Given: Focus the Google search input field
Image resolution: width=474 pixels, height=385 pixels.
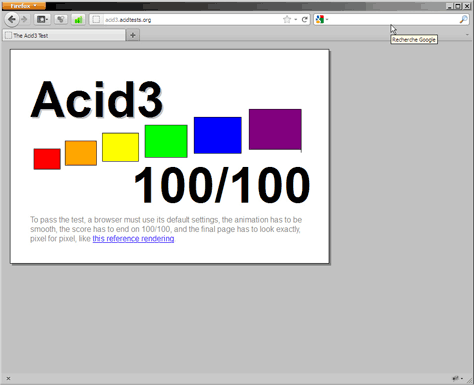Looking at the screenshot, I should (393, 20).
